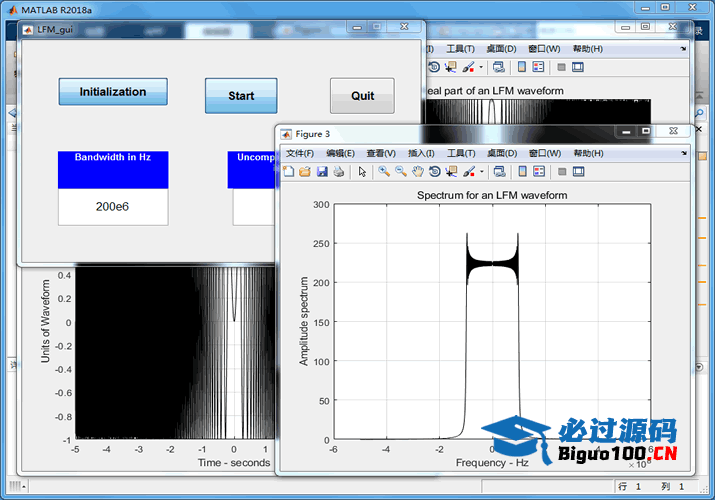Open 插入(I) menu in Figure 3
This screenshot has width=715, height=500.
(x=421, y=153)
